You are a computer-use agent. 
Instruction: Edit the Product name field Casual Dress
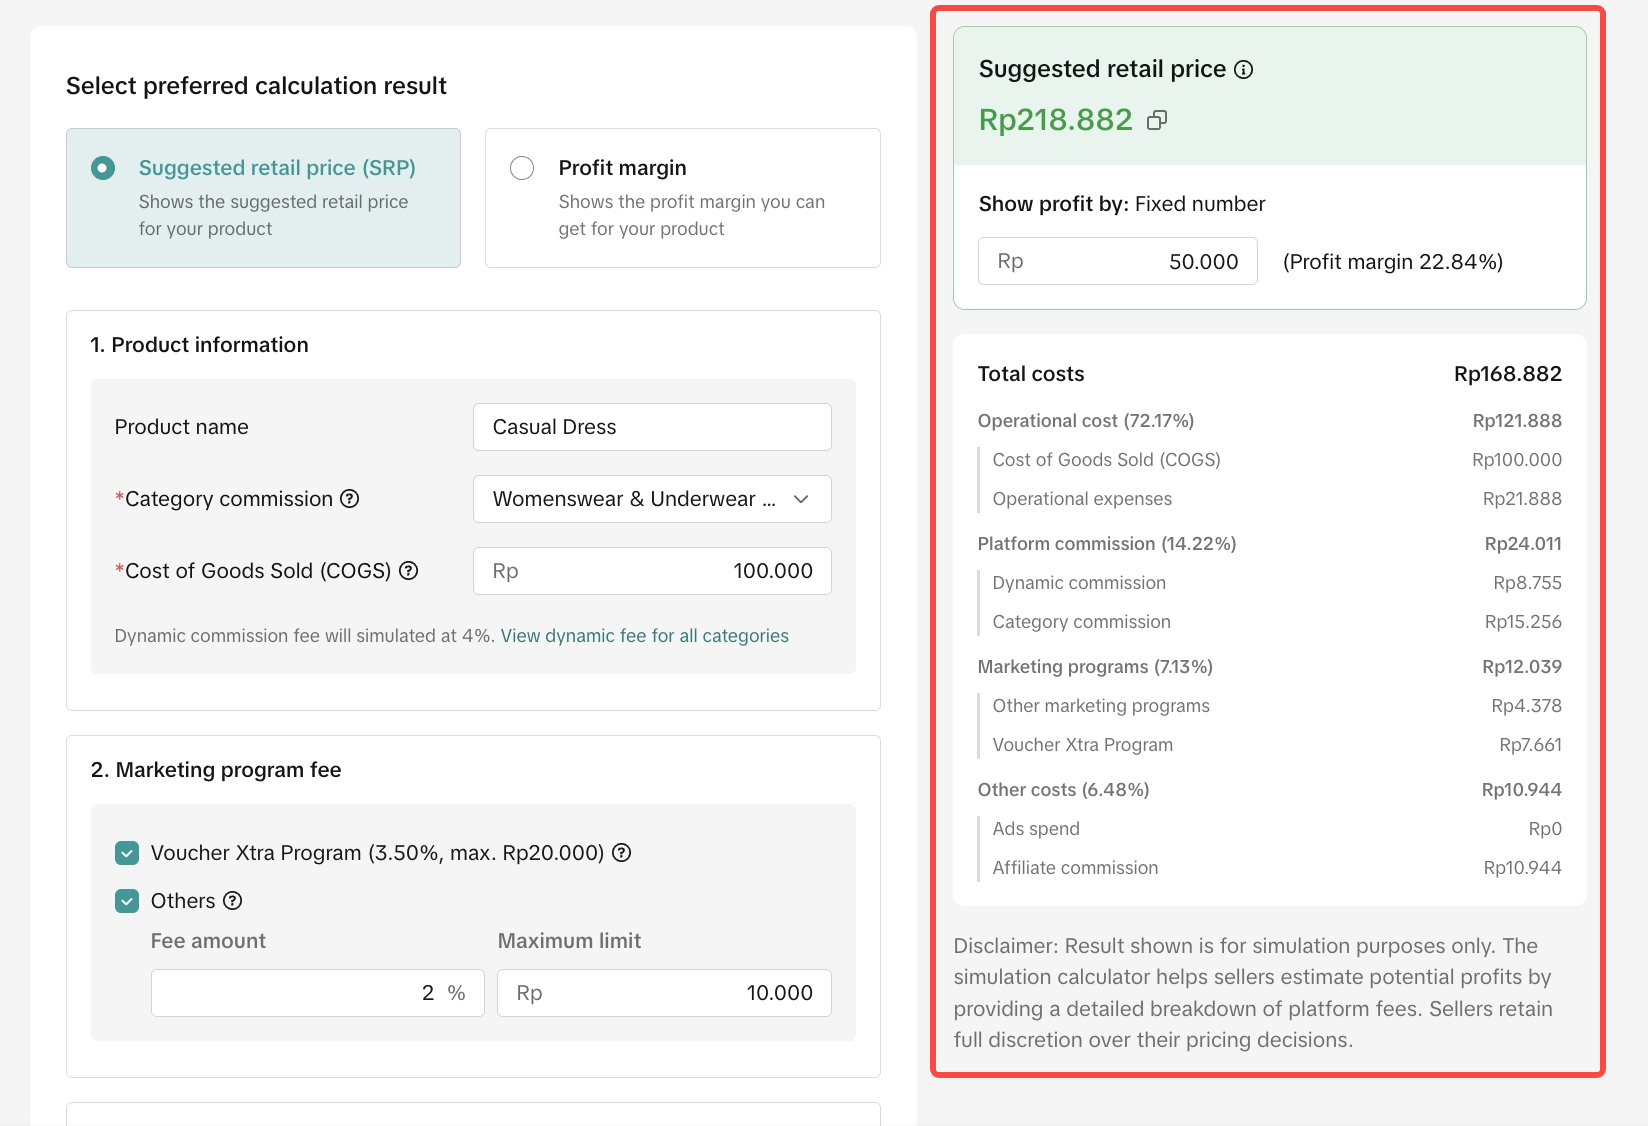point(651,427)
